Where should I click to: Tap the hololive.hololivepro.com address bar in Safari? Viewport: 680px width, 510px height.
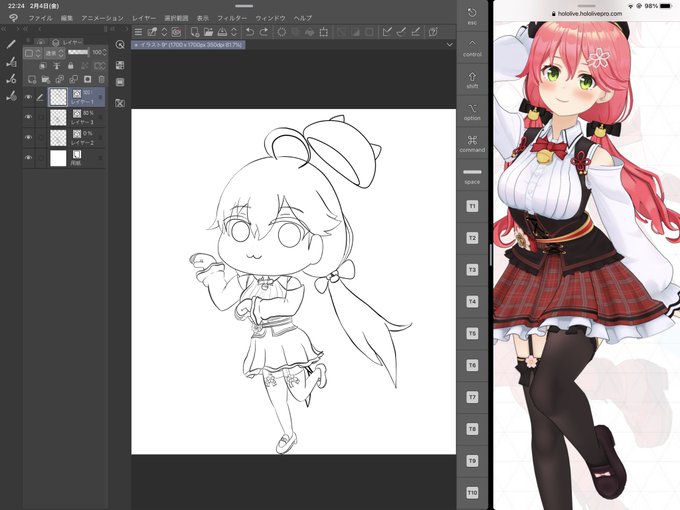586,13
